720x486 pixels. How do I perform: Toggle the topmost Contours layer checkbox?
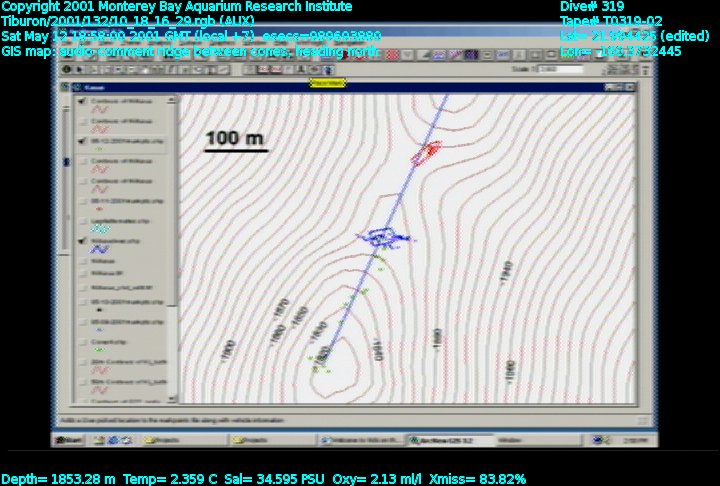point(82,102)
